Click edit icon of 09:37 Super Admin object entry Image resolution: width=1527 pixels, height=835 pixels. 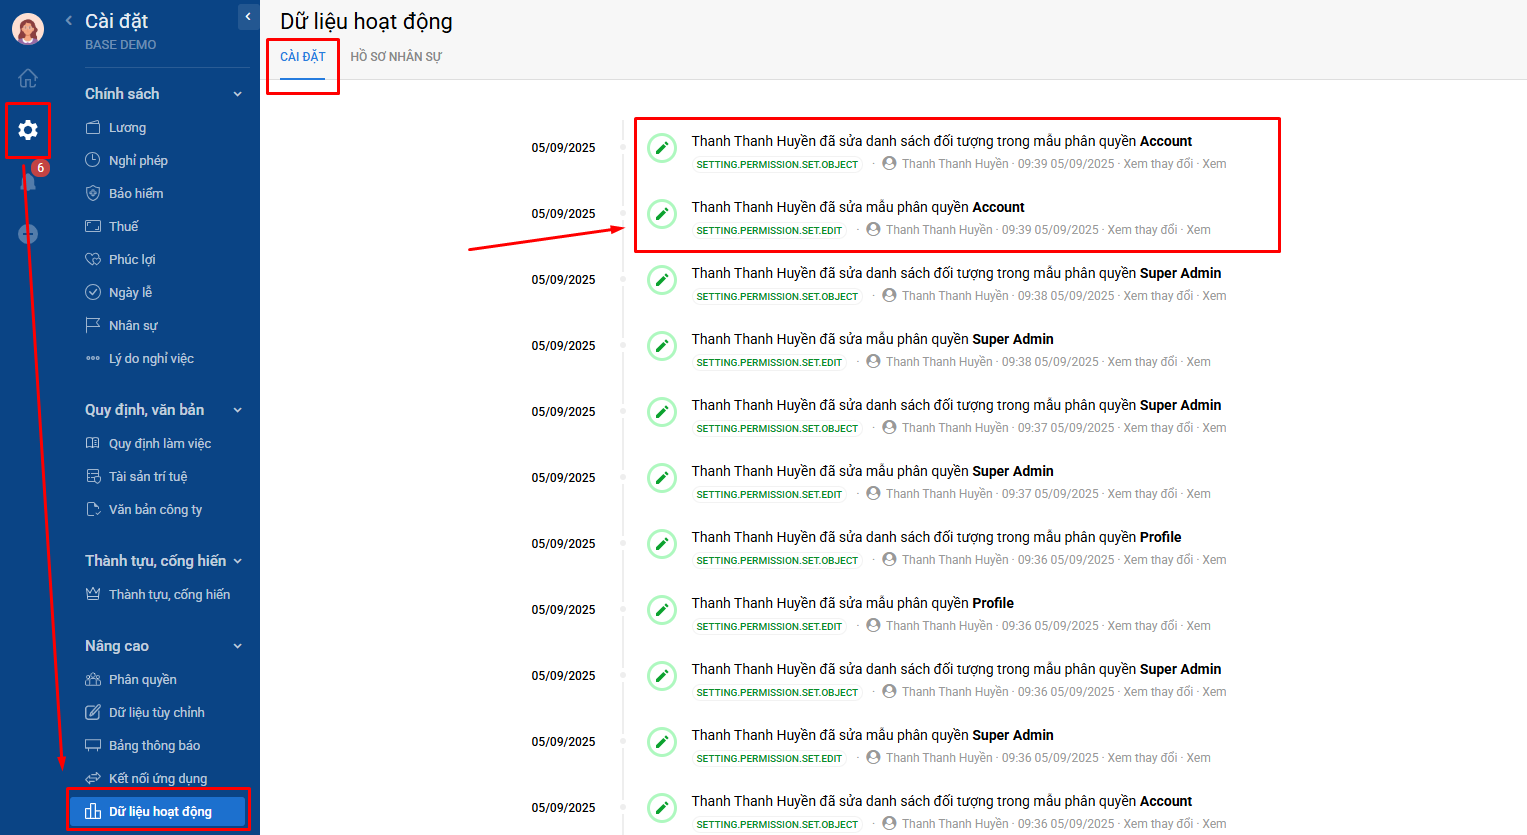click(662, 412)
